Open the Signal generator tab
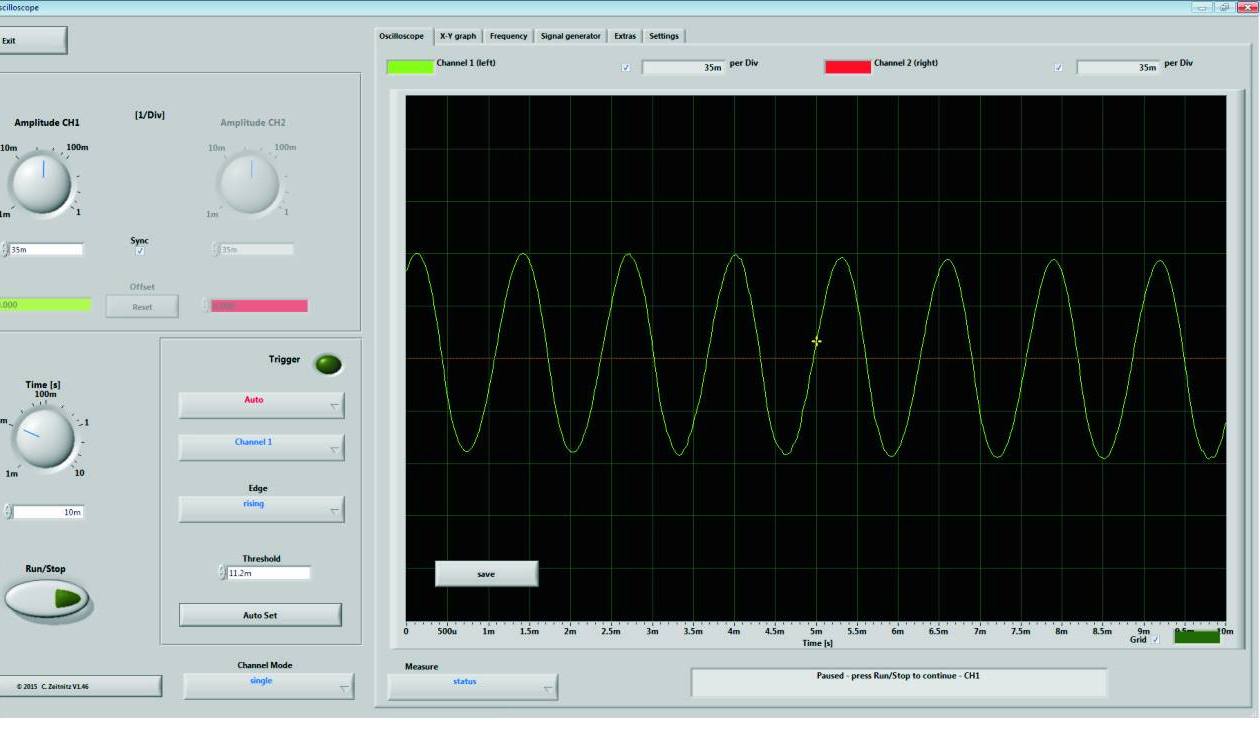Image resolution: width=1260 pixels, height=746 pixels. click(x=570, y=36)
